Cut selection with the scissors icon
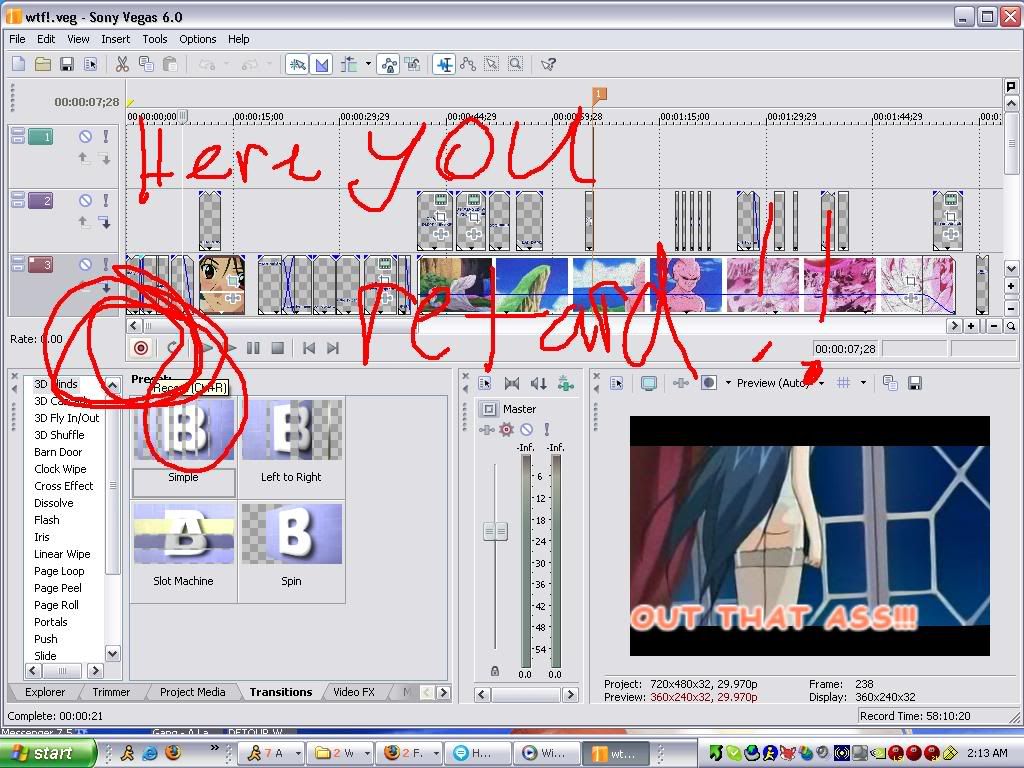 [x=121, y=64]
